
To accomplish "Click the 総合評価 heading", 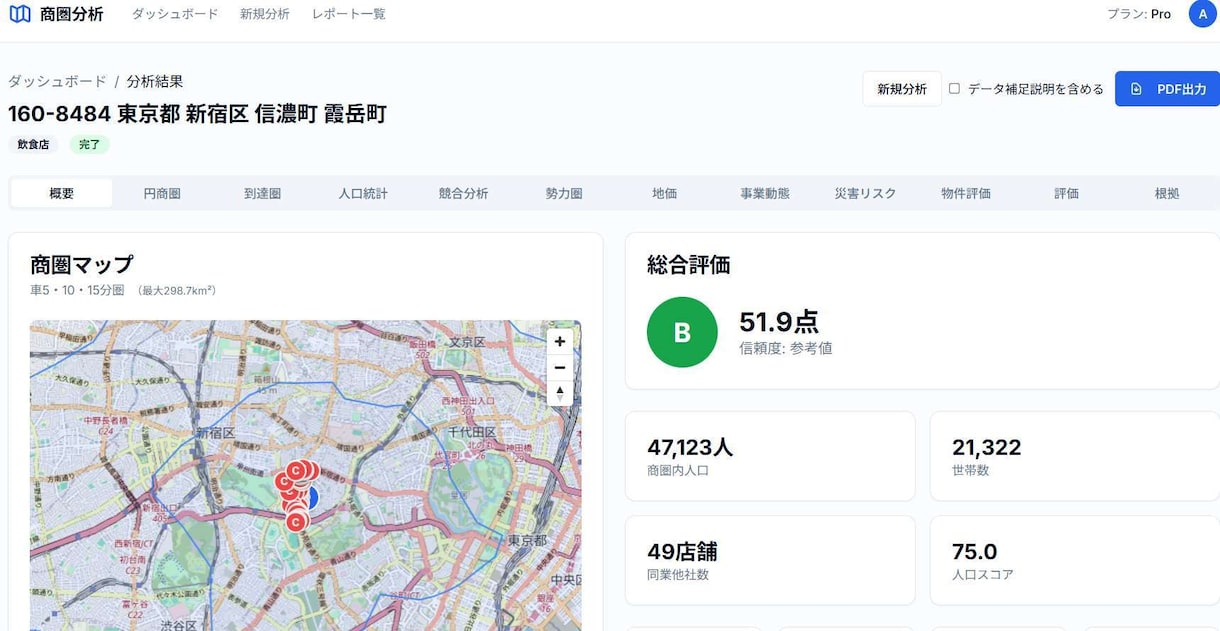I will [688, 264].
